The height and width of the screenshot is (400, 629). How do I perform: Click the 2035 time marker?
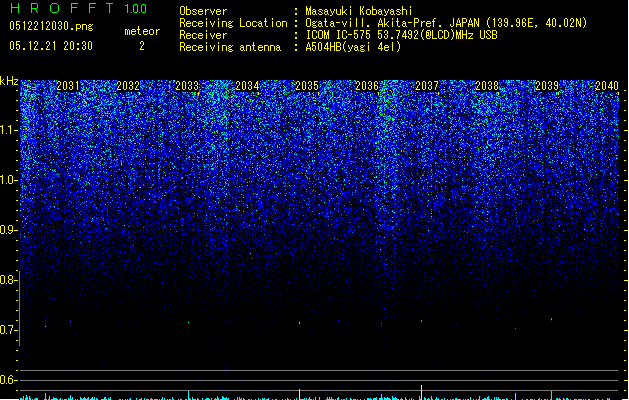tap(307, 86)
